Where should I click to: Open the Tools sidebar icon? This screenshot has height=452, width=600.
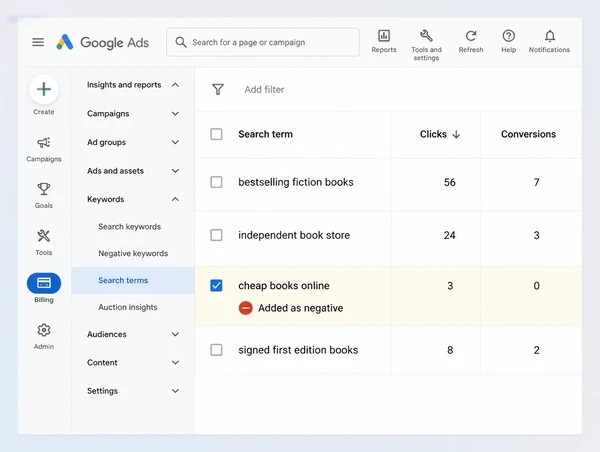pos(44,236)
